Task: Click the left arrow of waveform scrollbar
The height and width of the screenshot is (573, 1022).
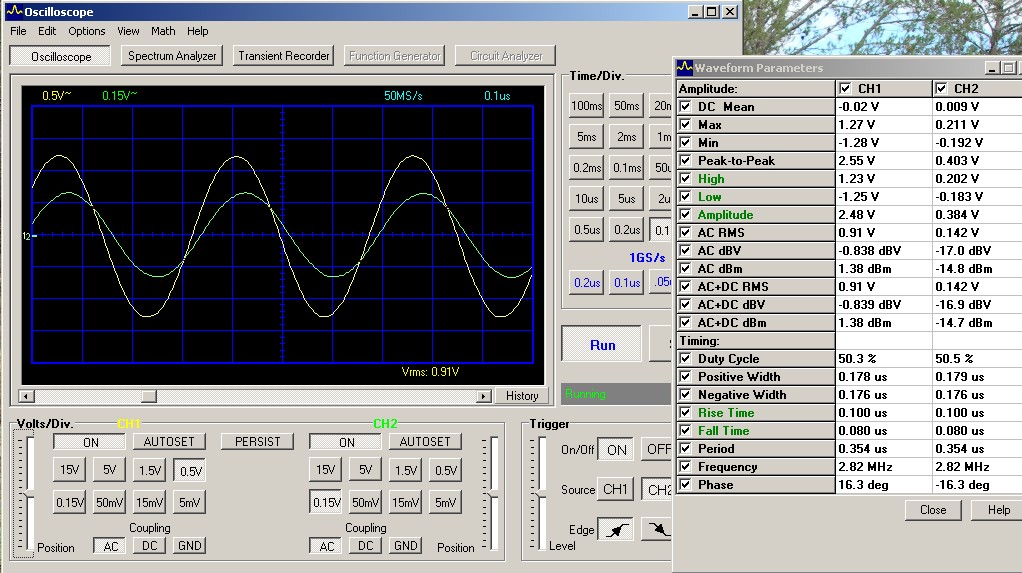Action: [x=27, y=396]
